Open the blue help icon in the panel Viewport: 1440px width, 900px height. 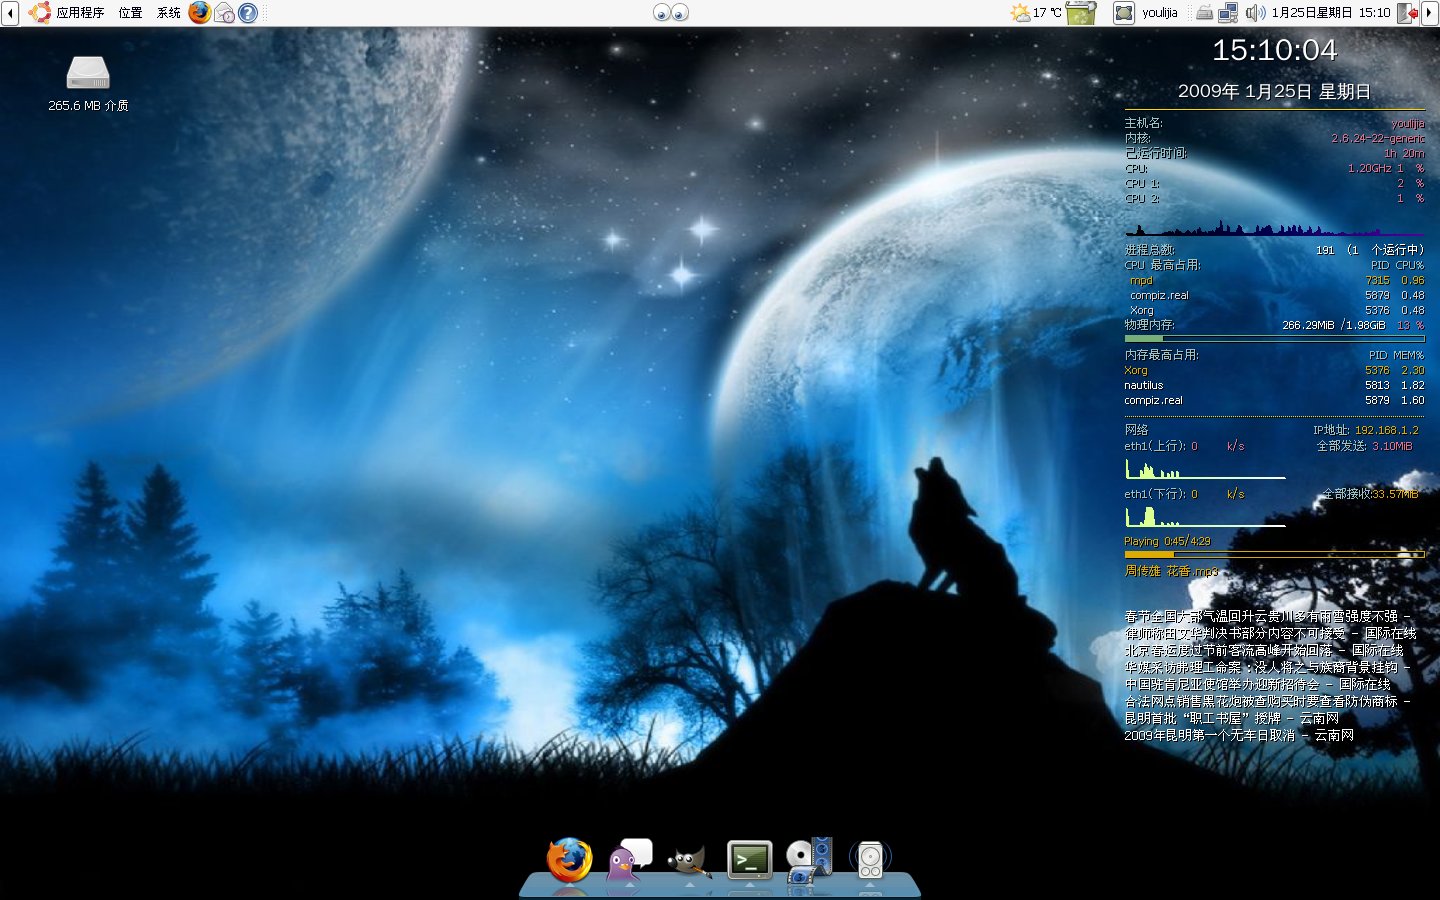click(248, 13)
